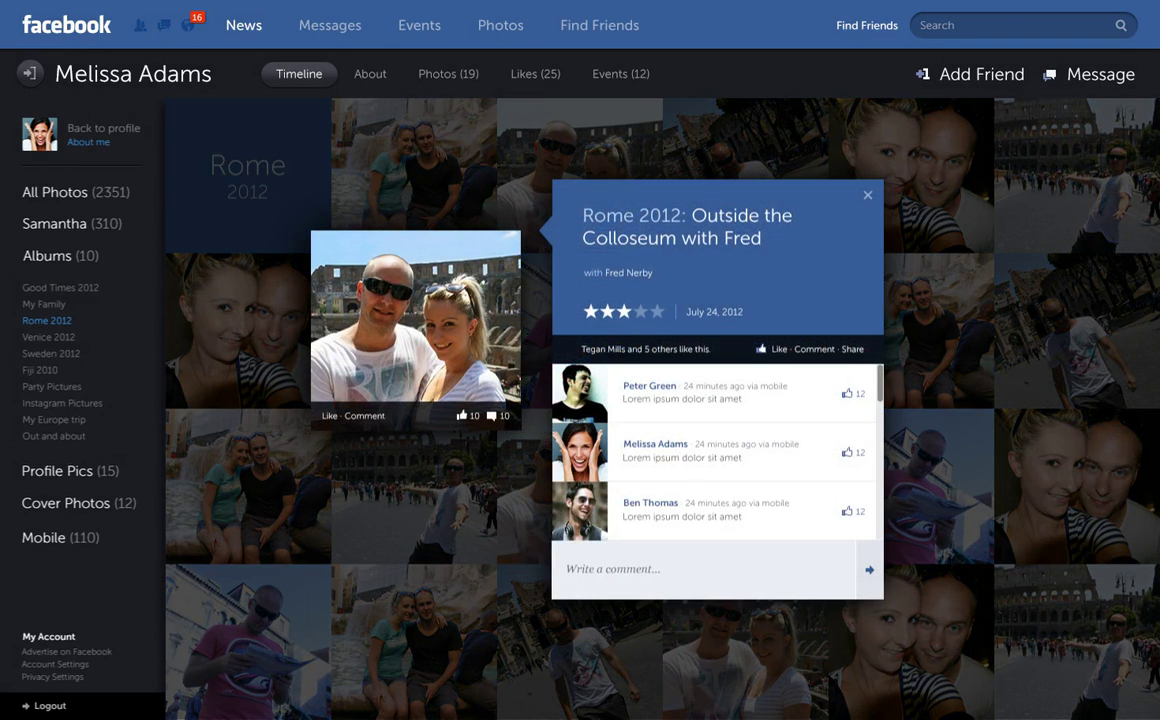This screenshot has width=1160, height=720.
Task: Open the Likes (25) tab
Action: pos(535,74)
